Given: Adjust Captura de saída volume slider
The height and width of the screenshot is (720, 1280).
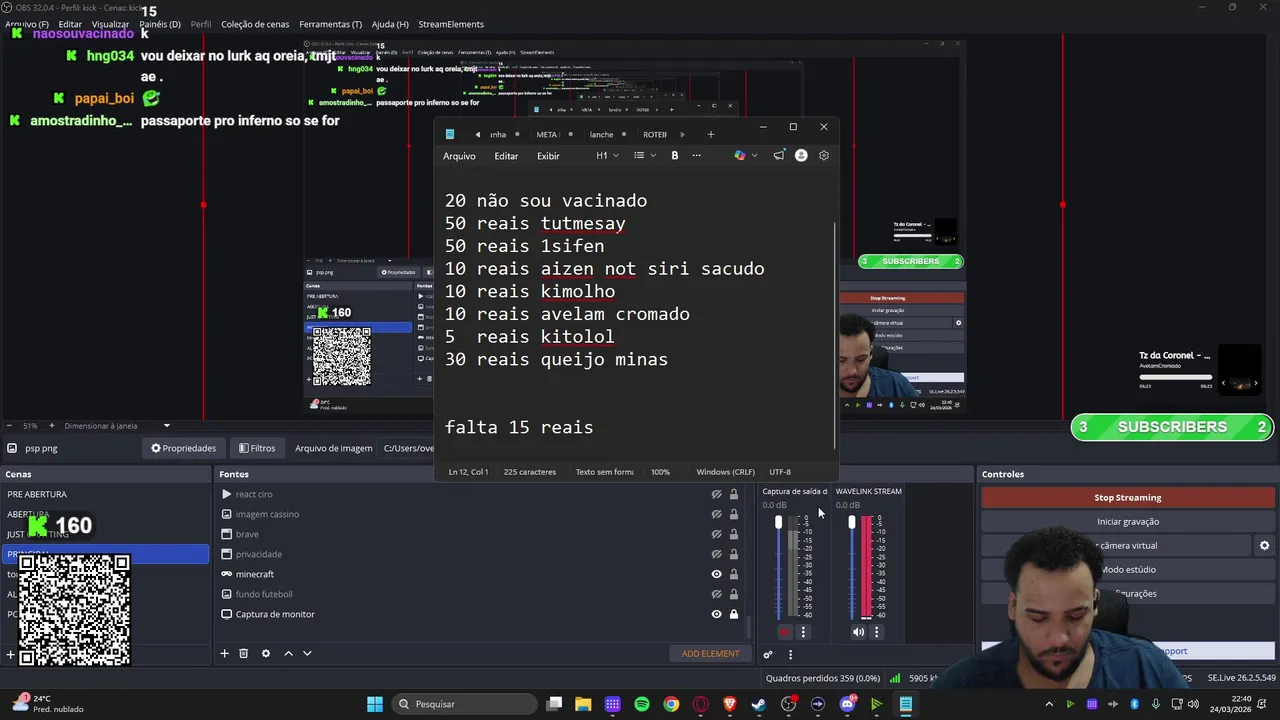Looking at the screenshot, I should click(779, 567).
